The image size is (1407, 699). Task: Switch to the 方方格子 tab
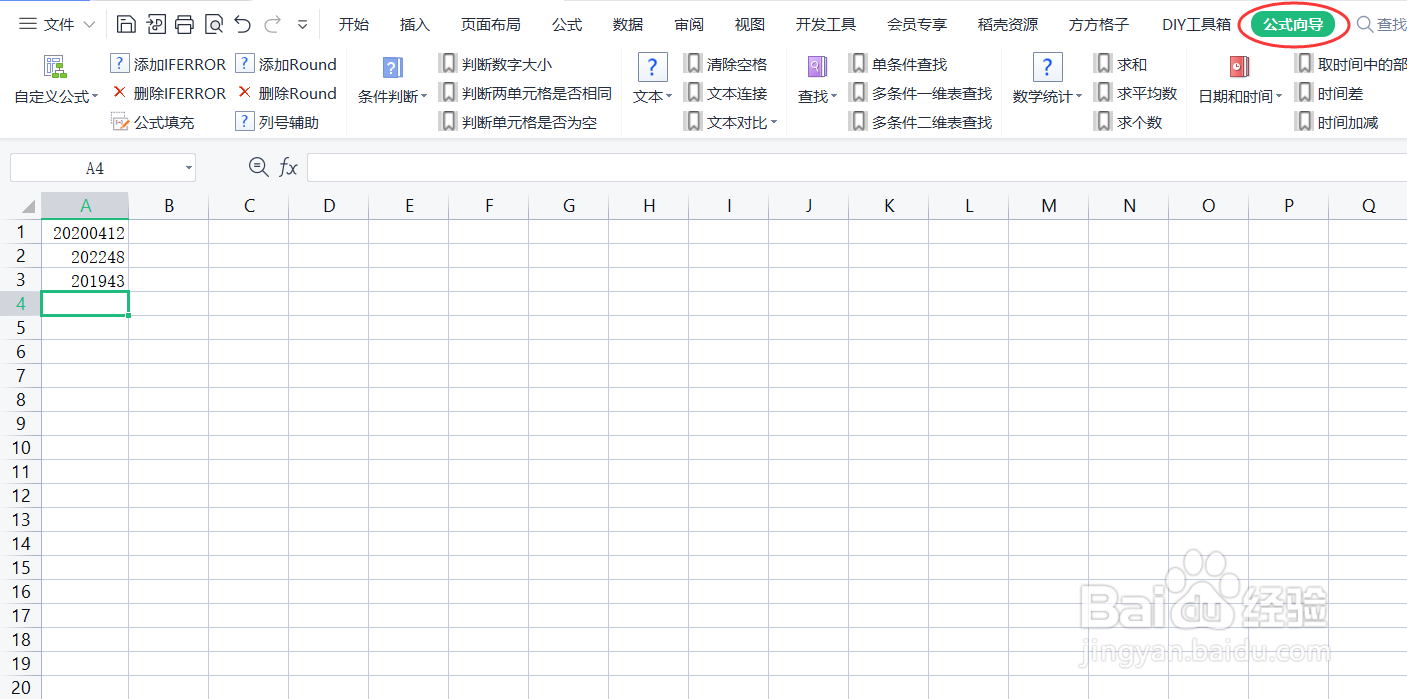tap(1099, 24)
